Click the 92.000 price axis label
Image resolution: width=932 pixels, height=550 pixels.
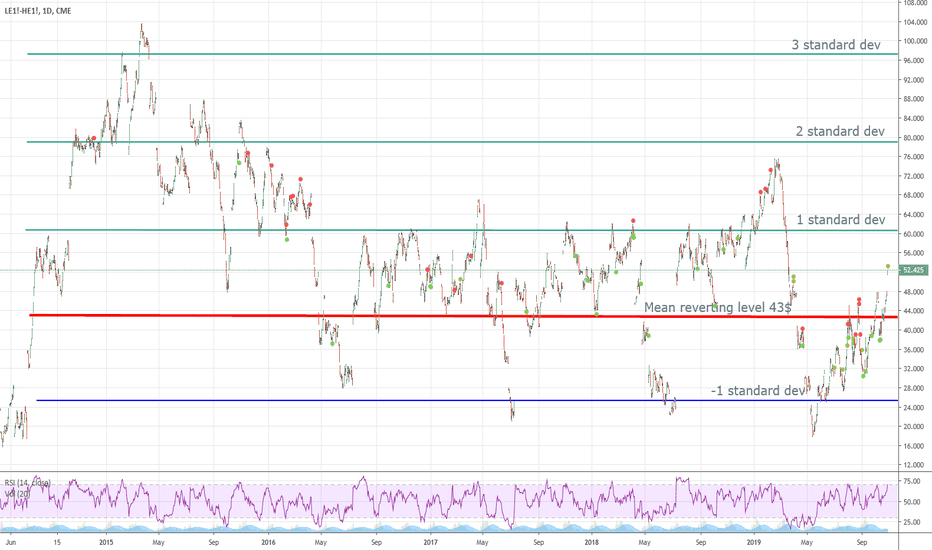point(915,80)
